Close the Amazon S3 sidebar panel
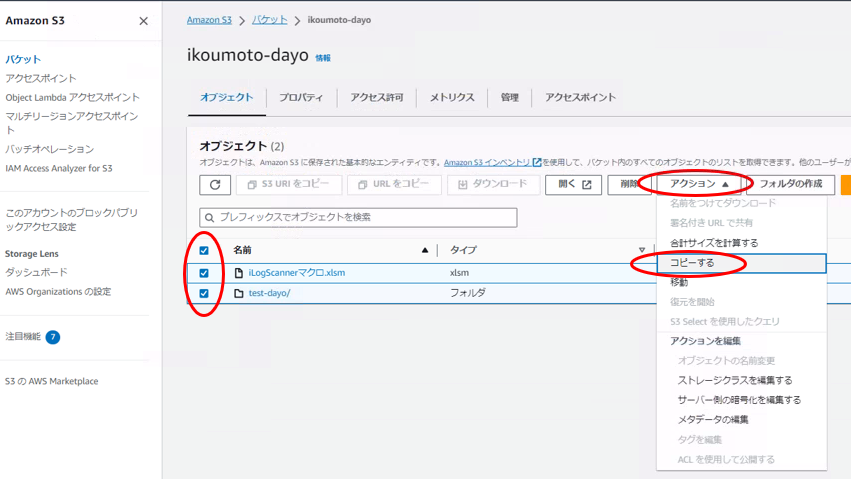Image resolution: width=851 pixels, height=479 pixels. click(143, 21)
